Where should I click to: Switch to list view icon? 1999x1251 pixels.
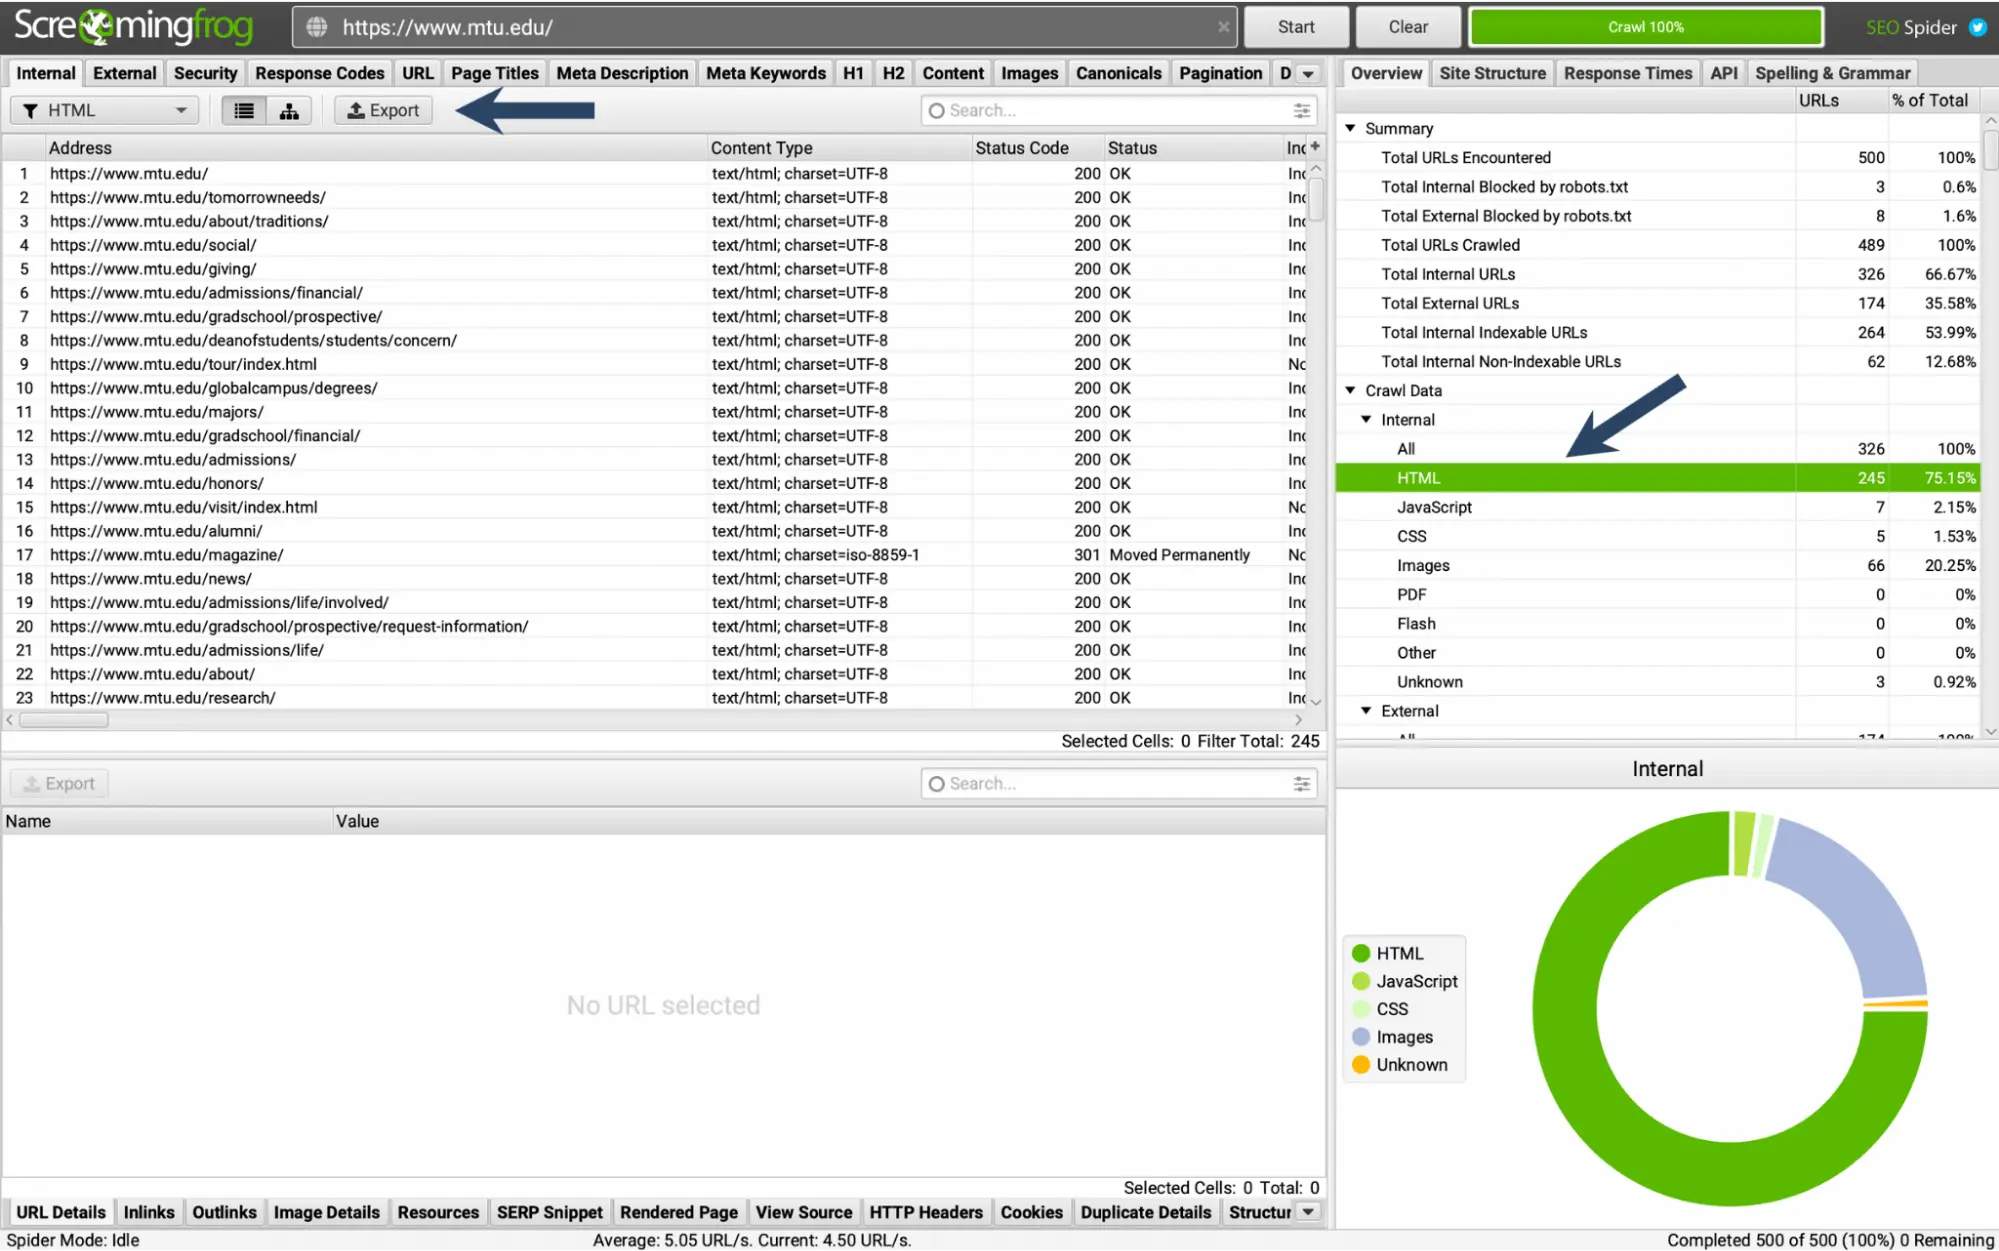pyautogui.click(x=243, y=111)
